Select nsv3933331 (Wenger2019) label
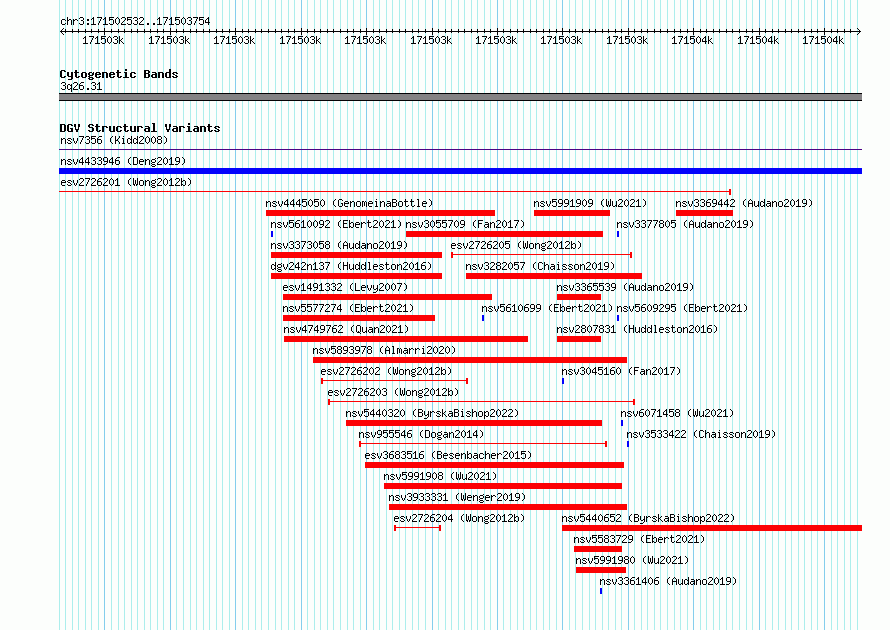The width and height of the screenshot is (890, 630). (457, 497)
